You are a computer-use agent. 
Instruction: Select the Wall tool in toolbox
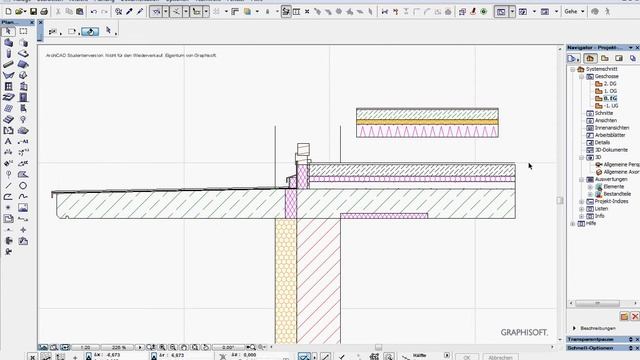coord(8,42)
